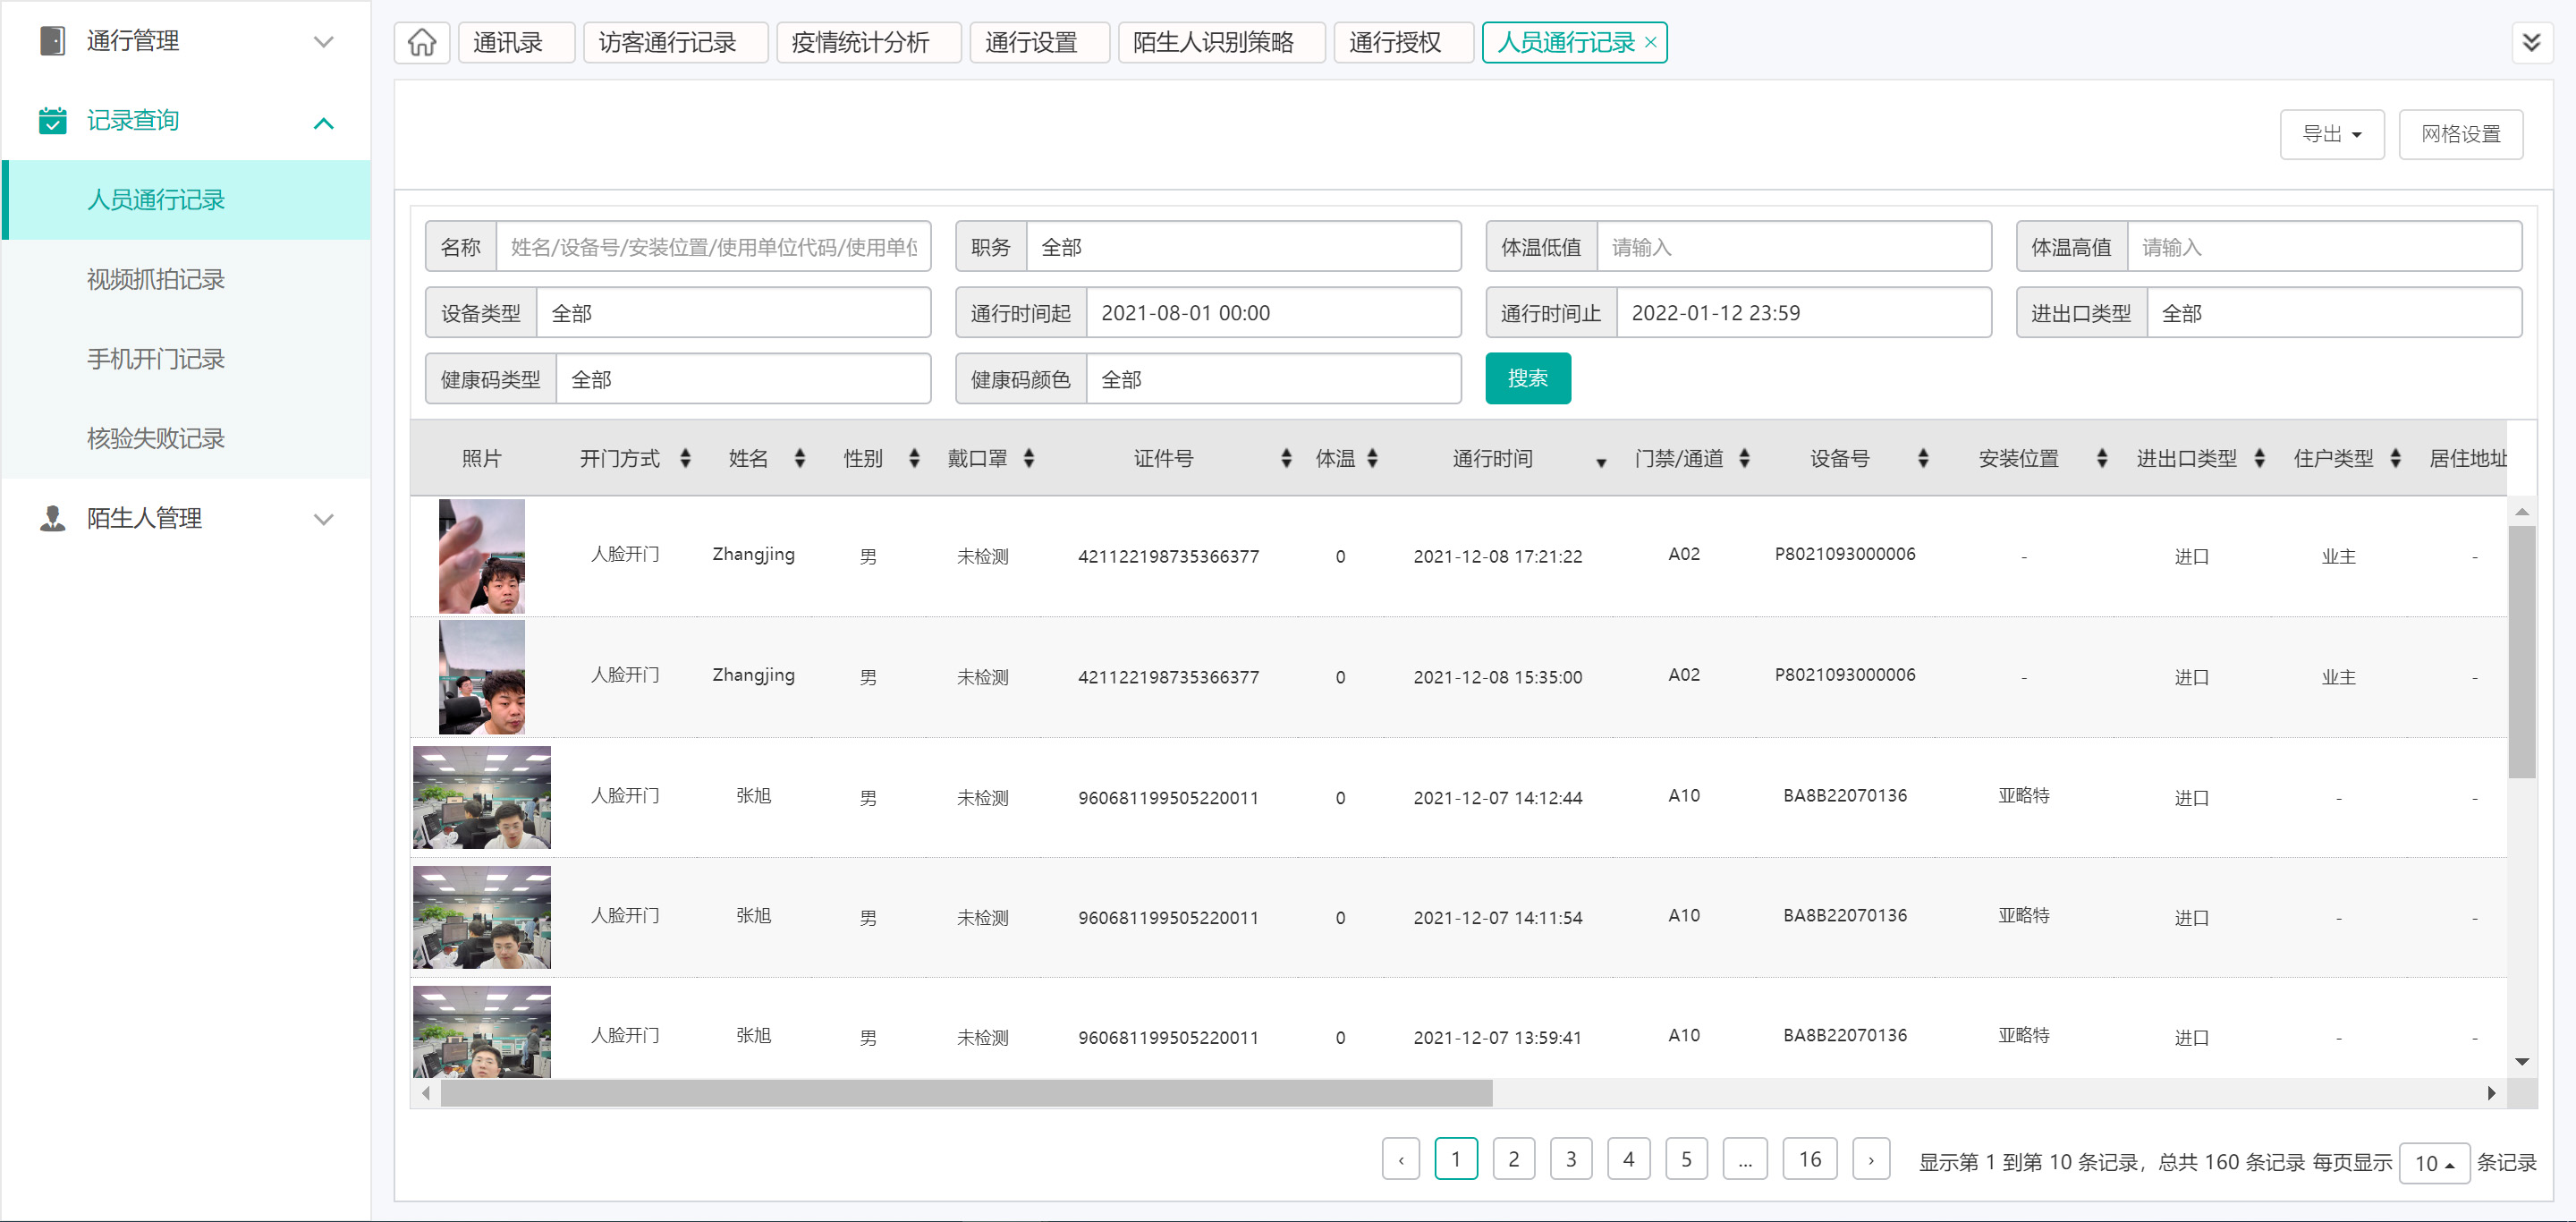Open 视频抓拍记录 in the sidebar

(155, 279)
